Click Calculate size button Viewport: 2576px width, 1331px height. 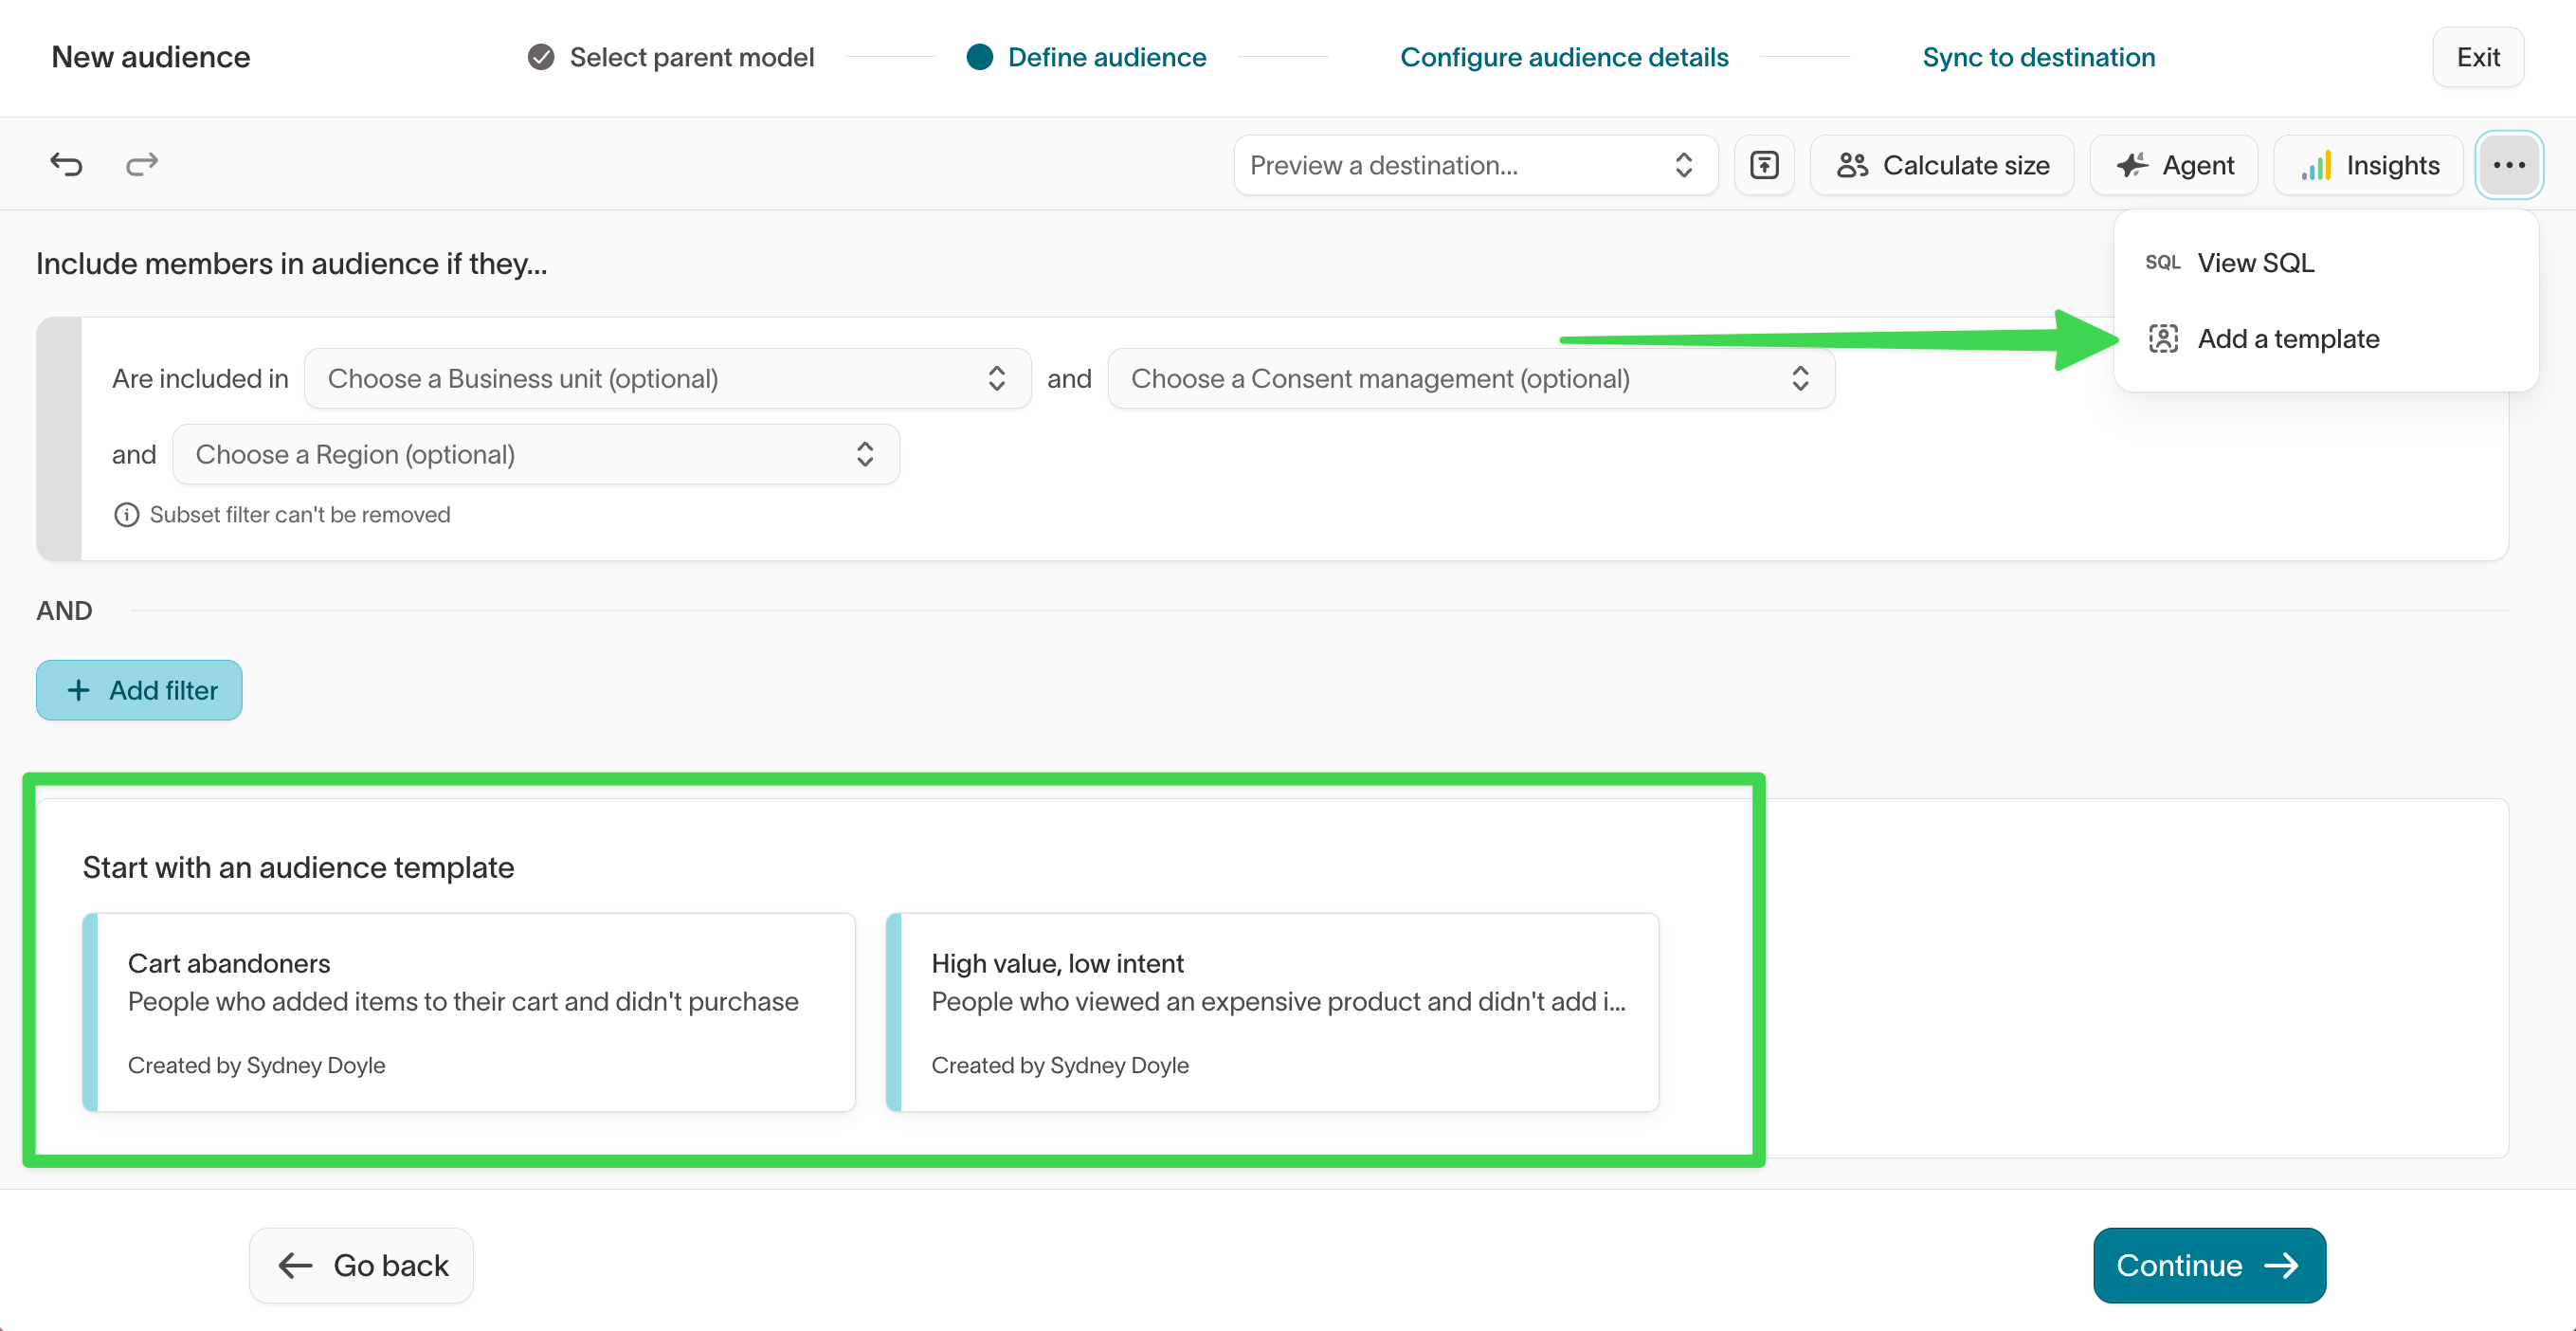pos(1942,165)
